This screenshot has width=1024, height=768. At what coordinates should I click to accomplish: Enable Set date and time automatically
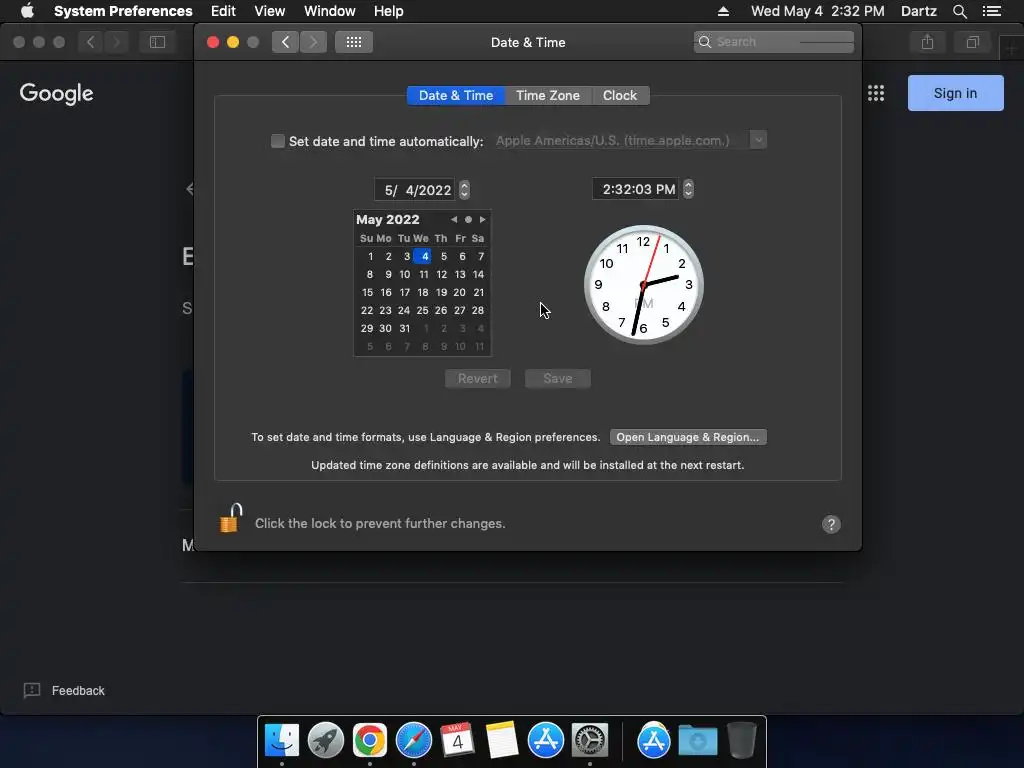point(278,141)
